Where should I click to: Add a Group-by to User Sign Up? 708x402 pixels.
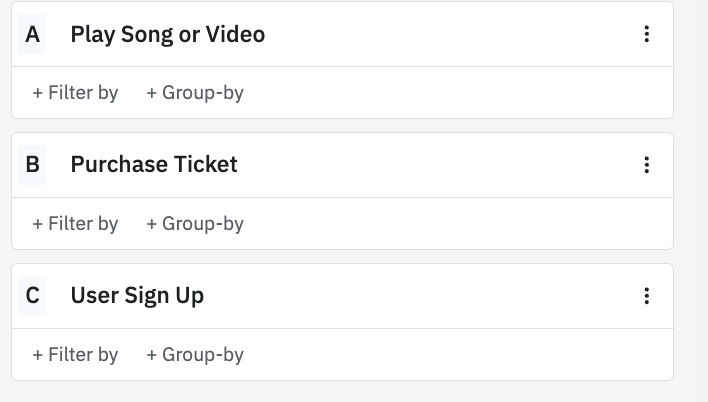point(195,355)
